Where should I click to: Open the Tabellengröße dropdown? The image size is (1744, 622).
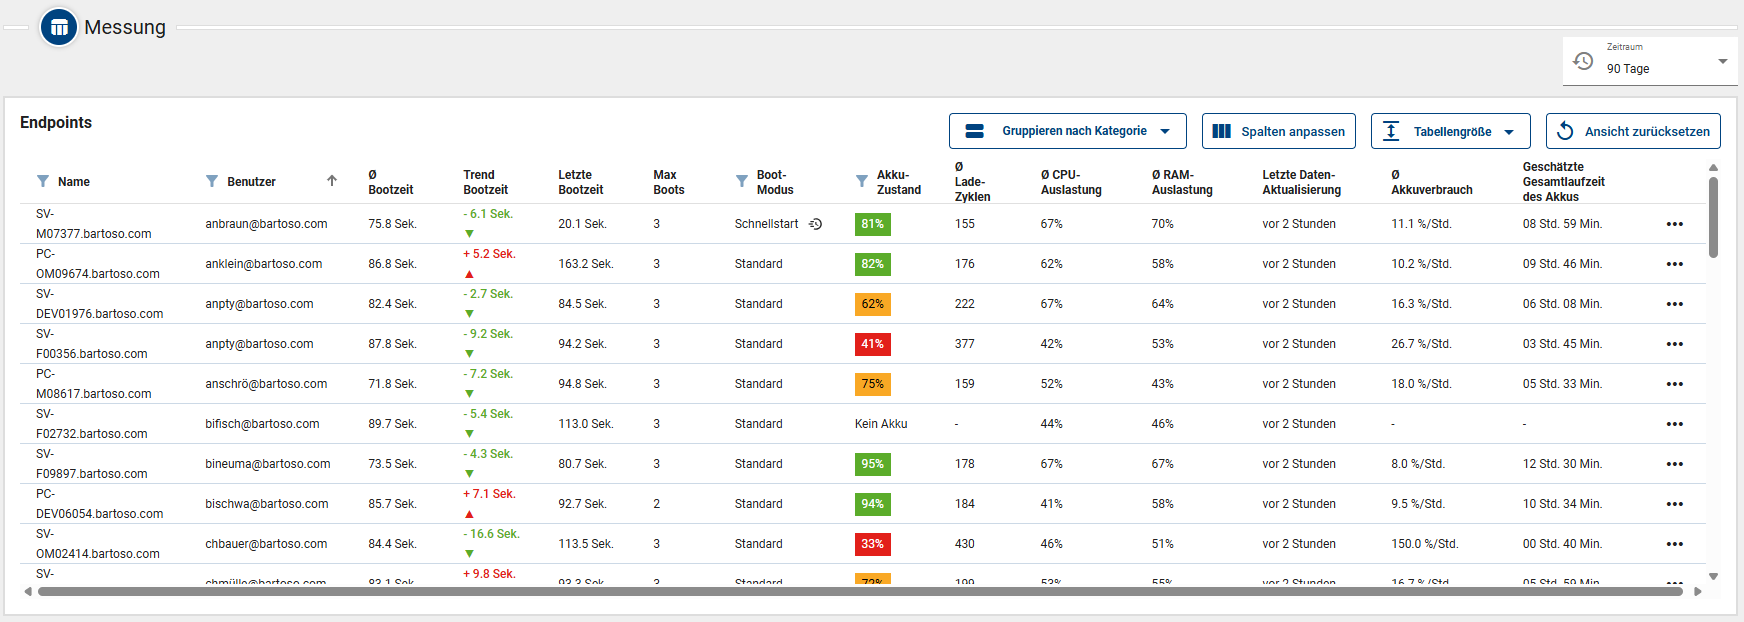(x=1450, y=131)
